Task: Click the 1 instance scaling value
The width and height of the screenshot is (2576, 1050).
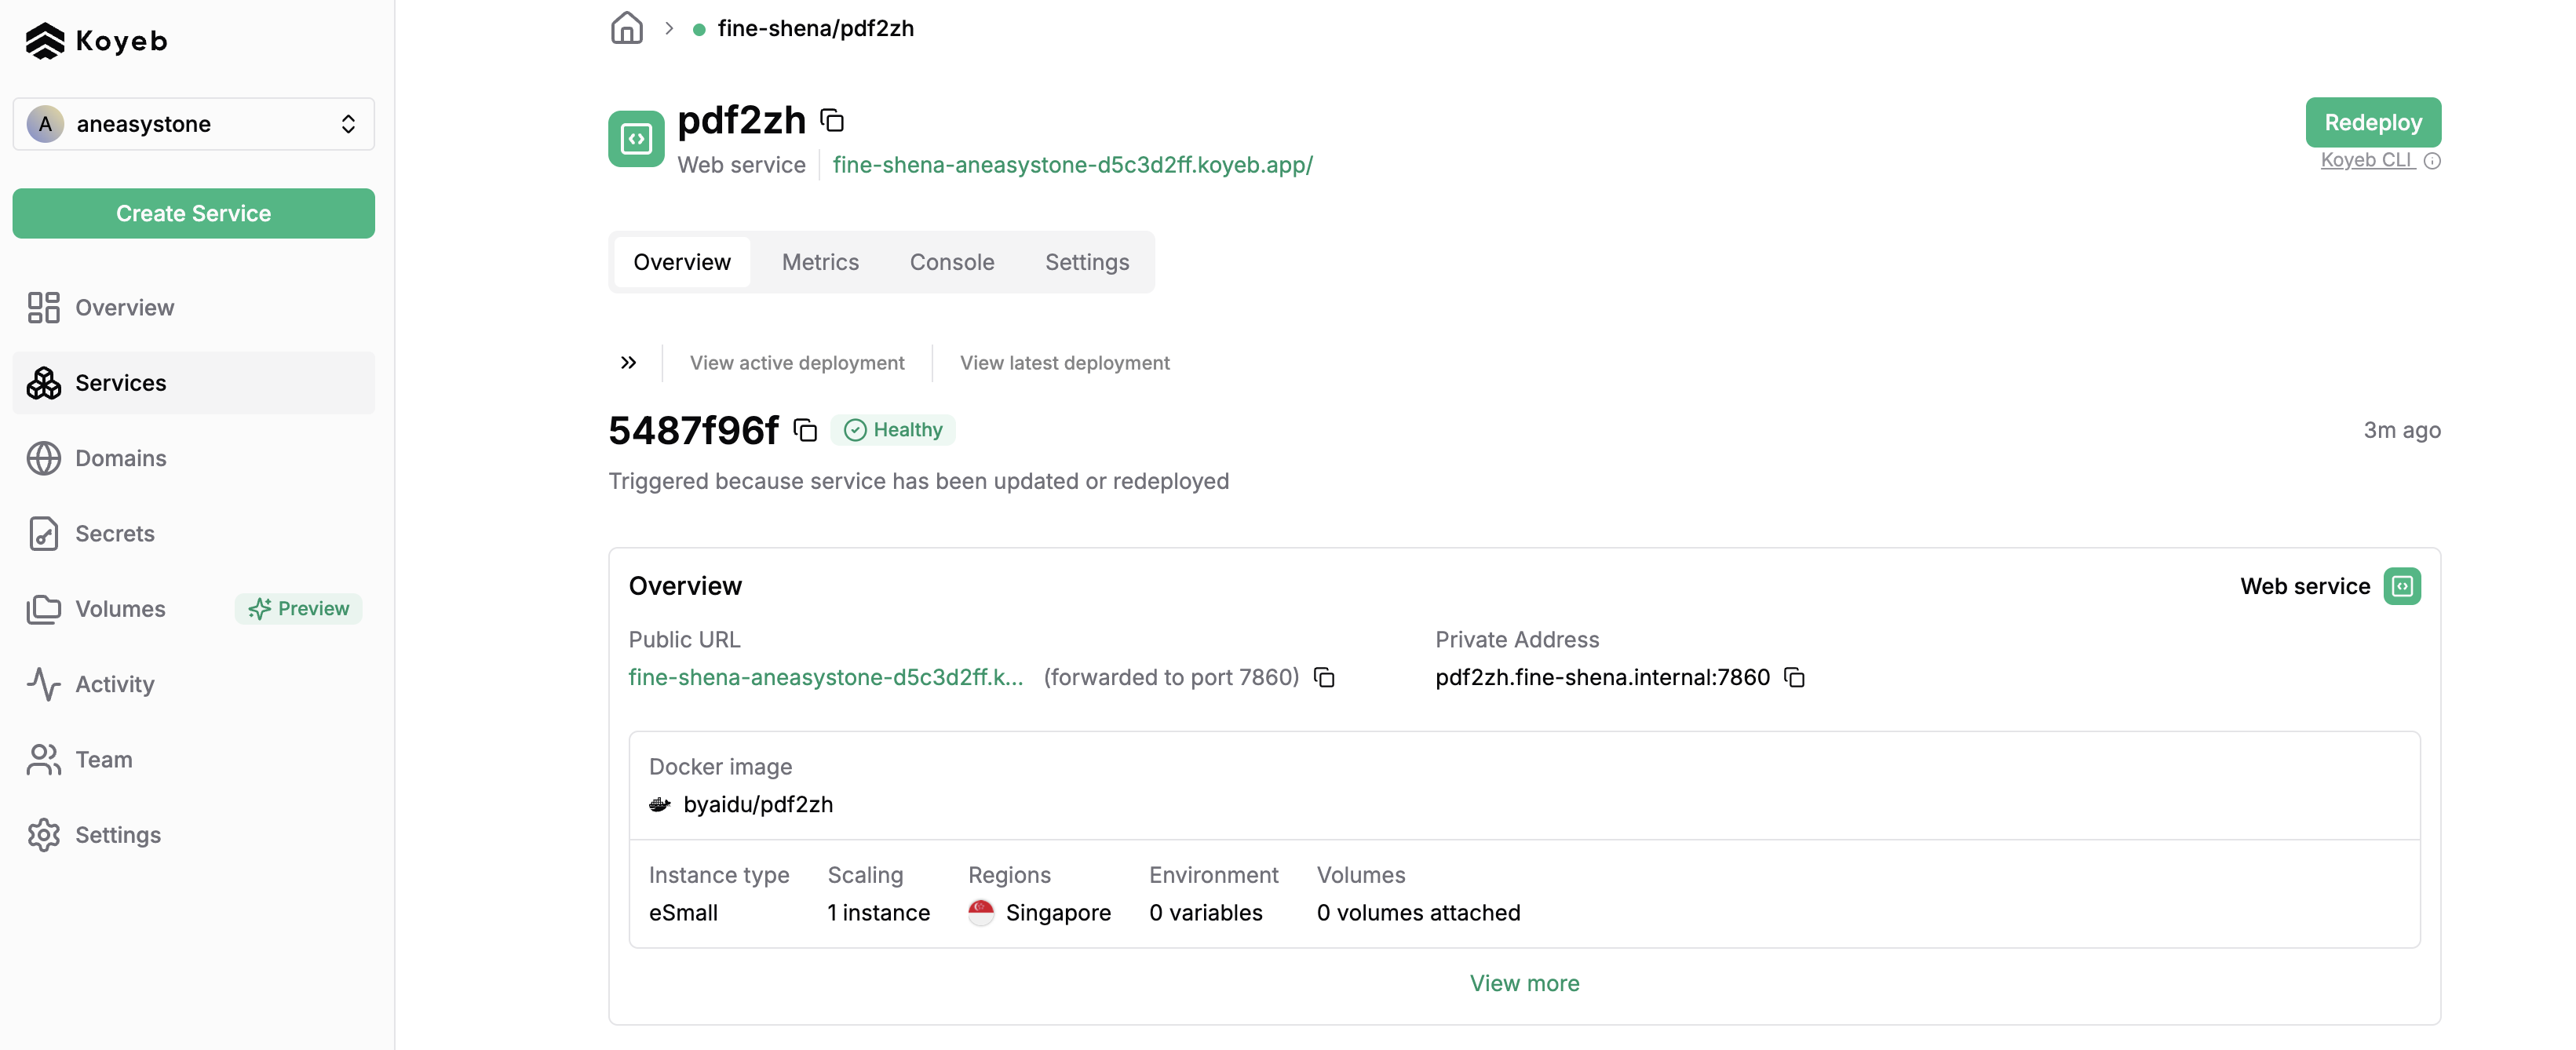Action: point(878,912)
